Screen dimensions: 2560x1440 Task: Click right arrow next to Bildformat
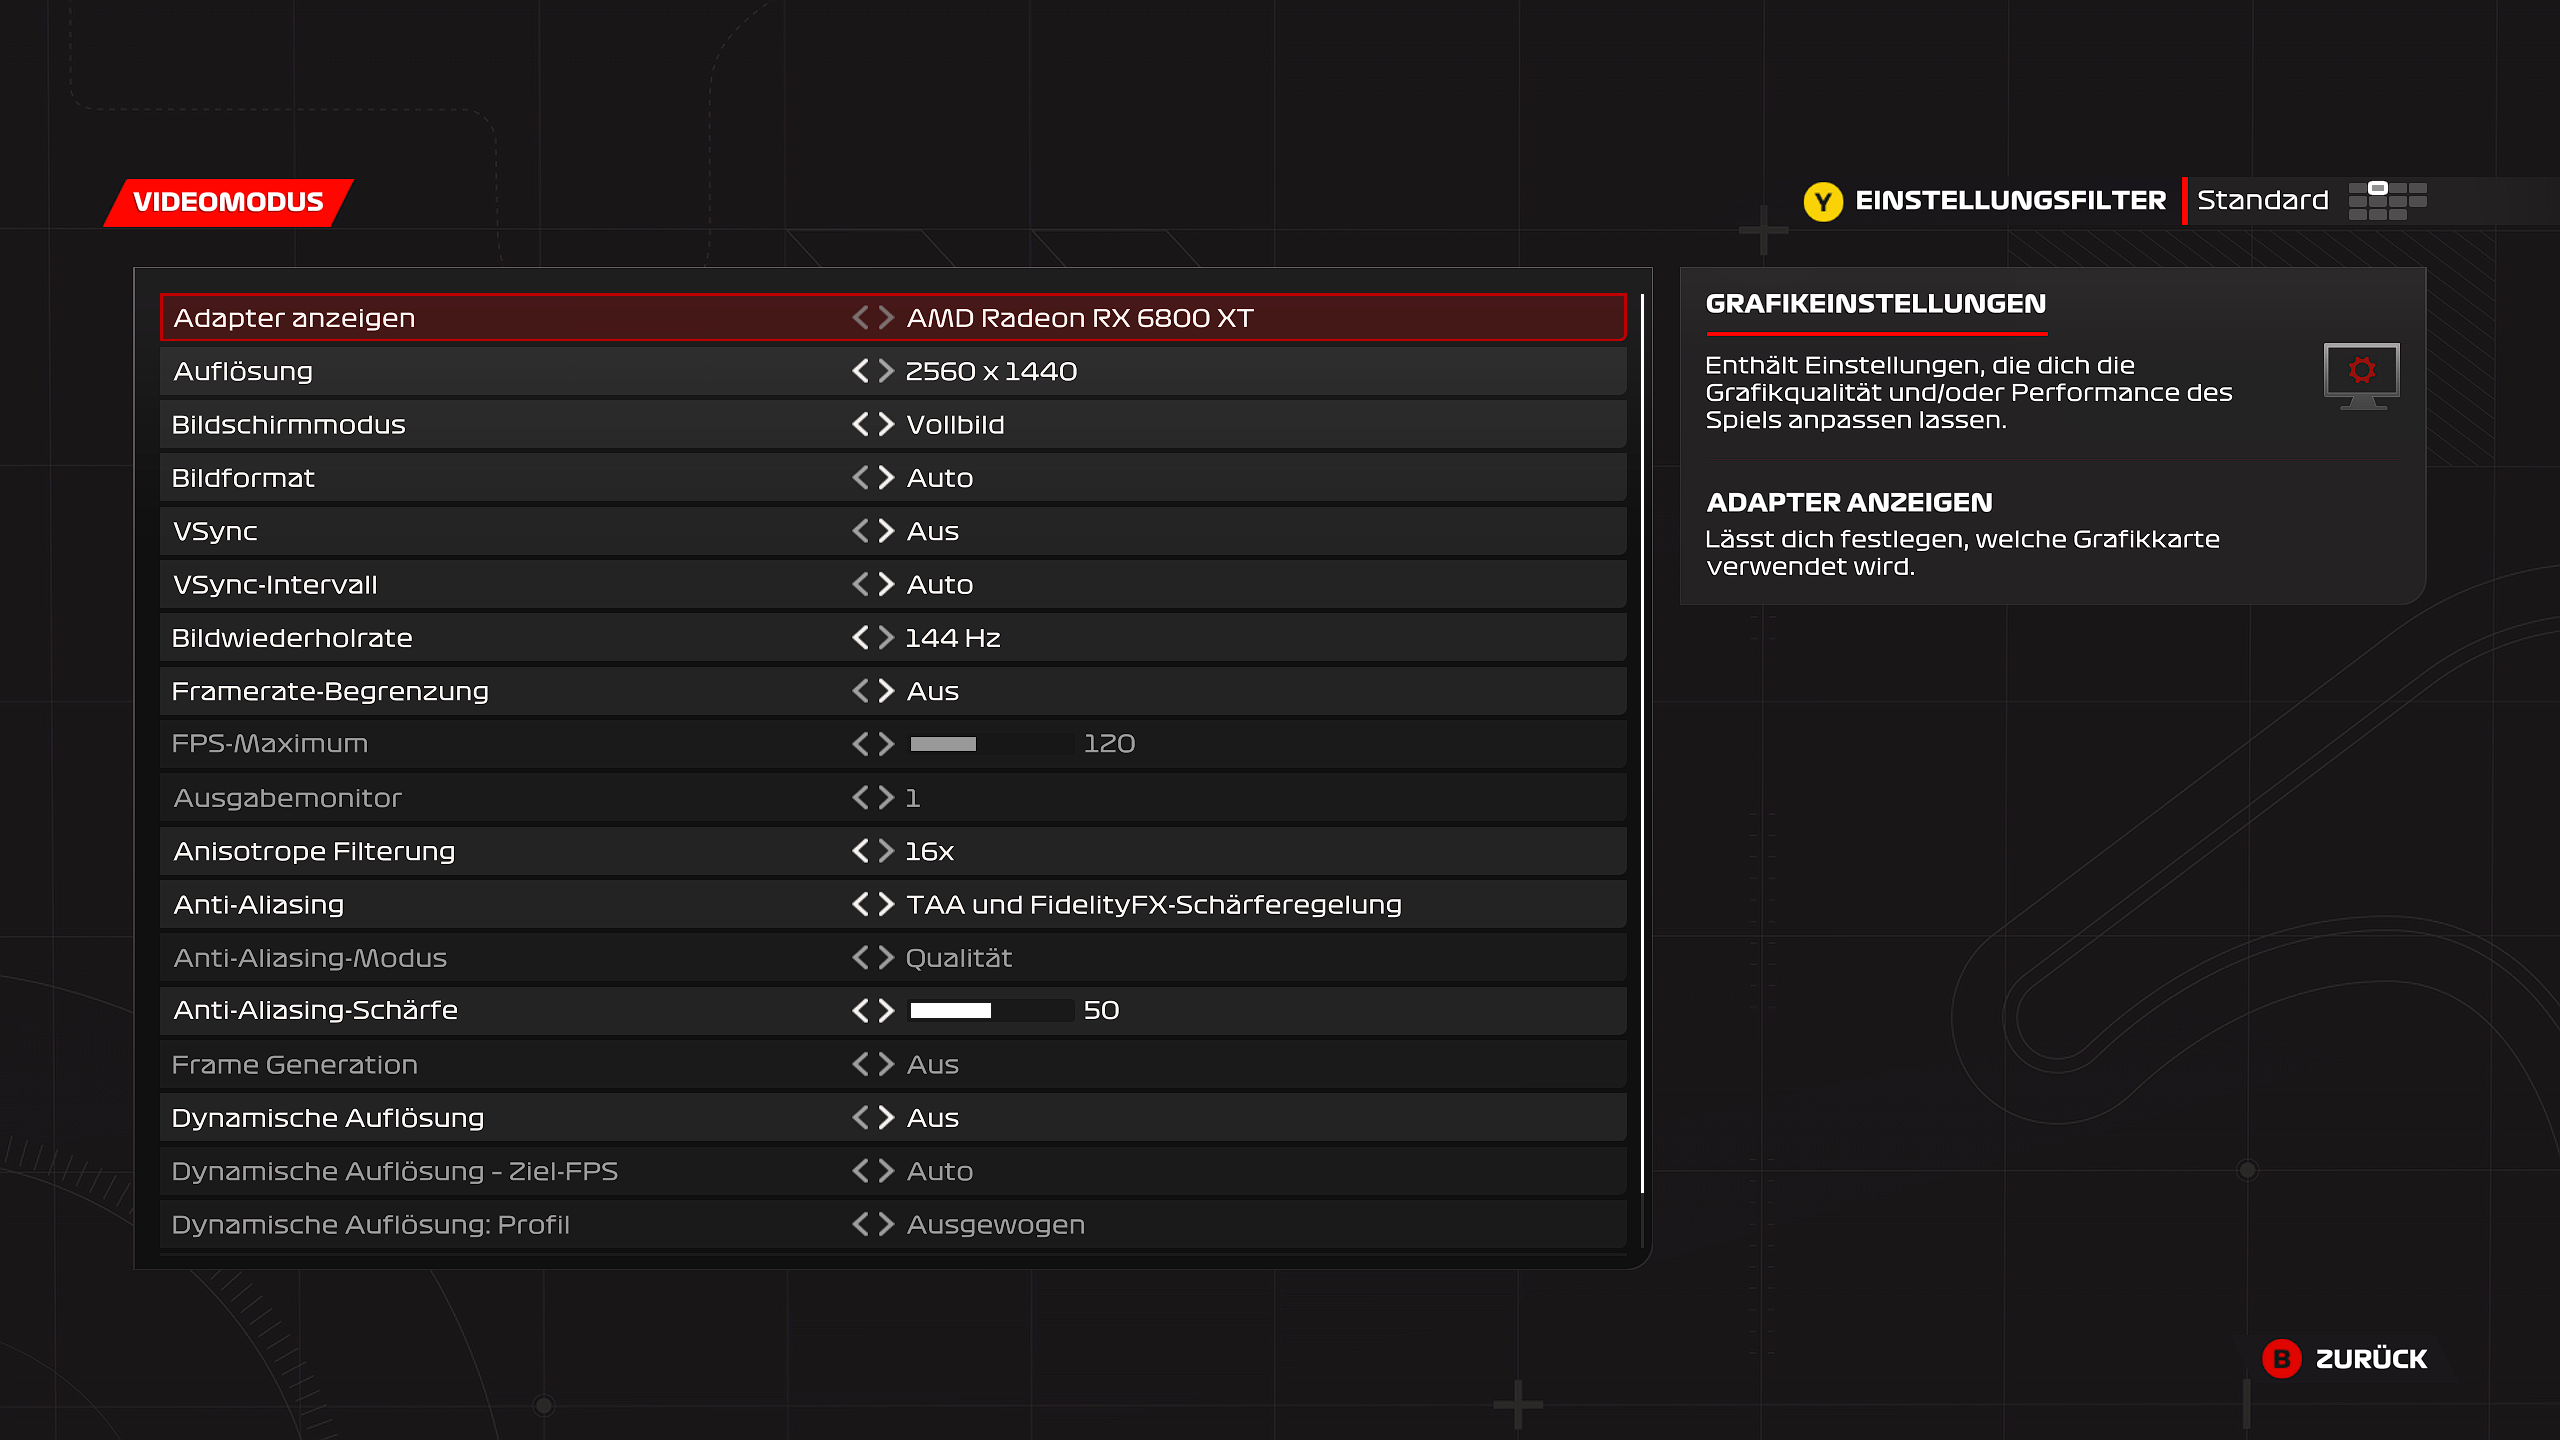click(x=886, y=478)
